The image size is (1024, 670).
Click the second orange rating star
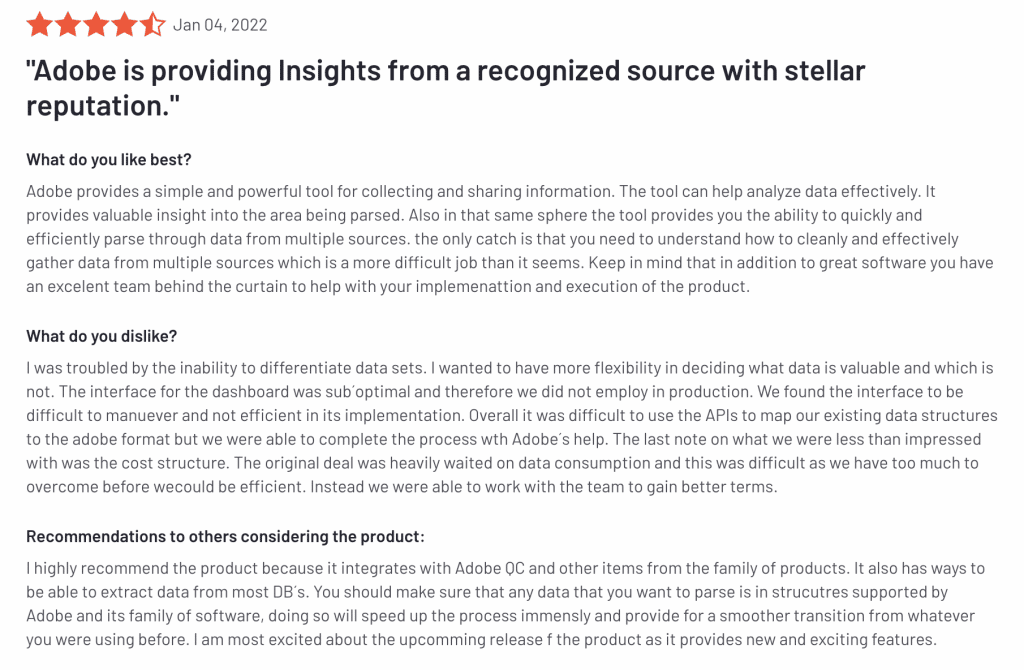pos(68,24)
